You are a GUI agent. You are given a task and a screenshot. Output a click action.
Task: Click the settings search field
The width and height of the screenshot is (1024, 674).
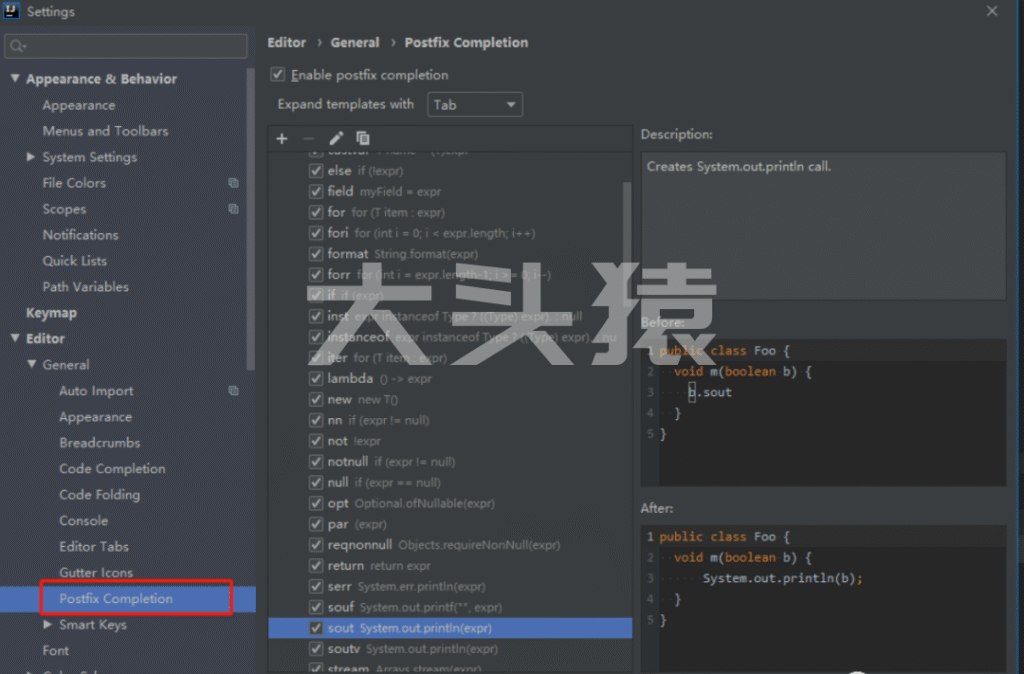point(126,46)
